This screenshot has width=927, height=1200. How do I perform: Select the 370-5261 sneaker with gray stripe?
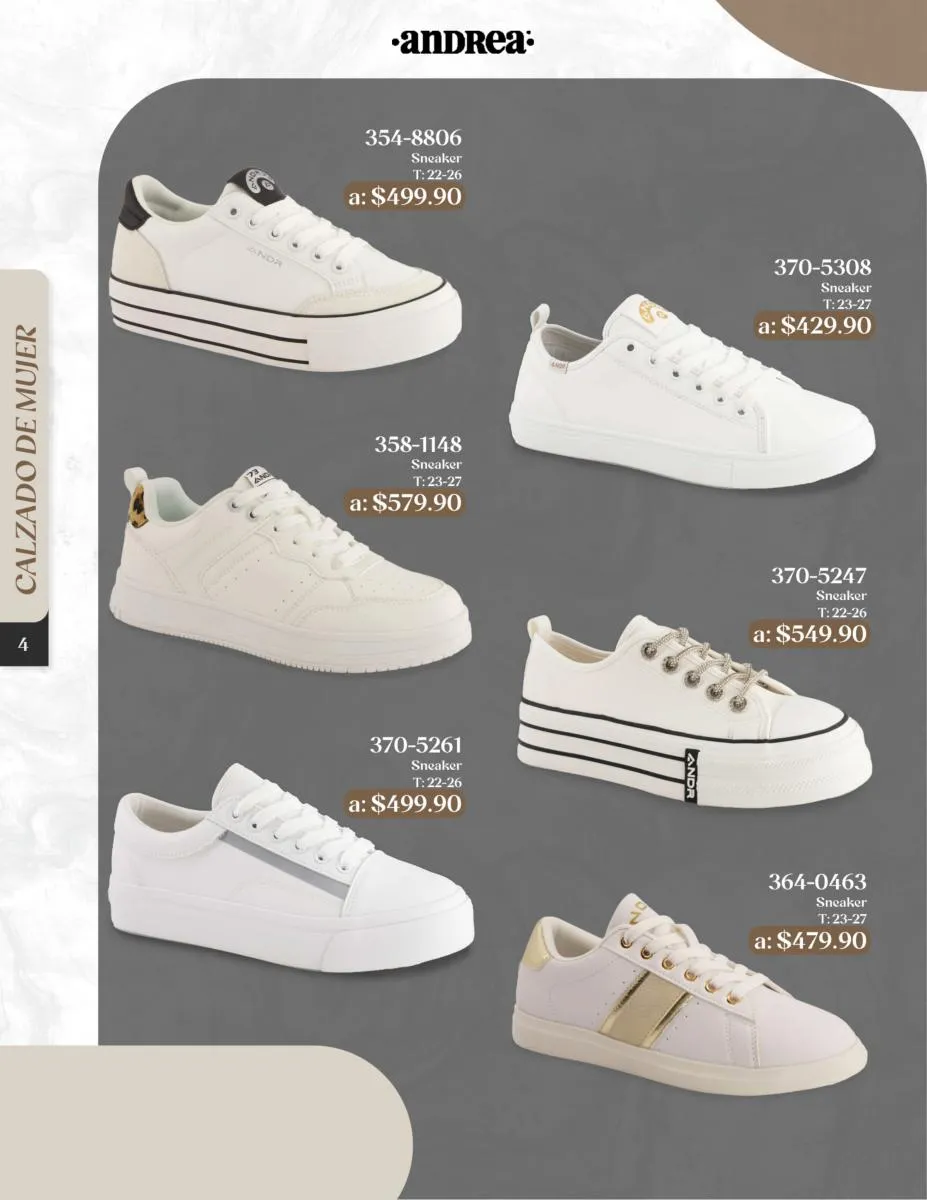click(x=289, y=866)
